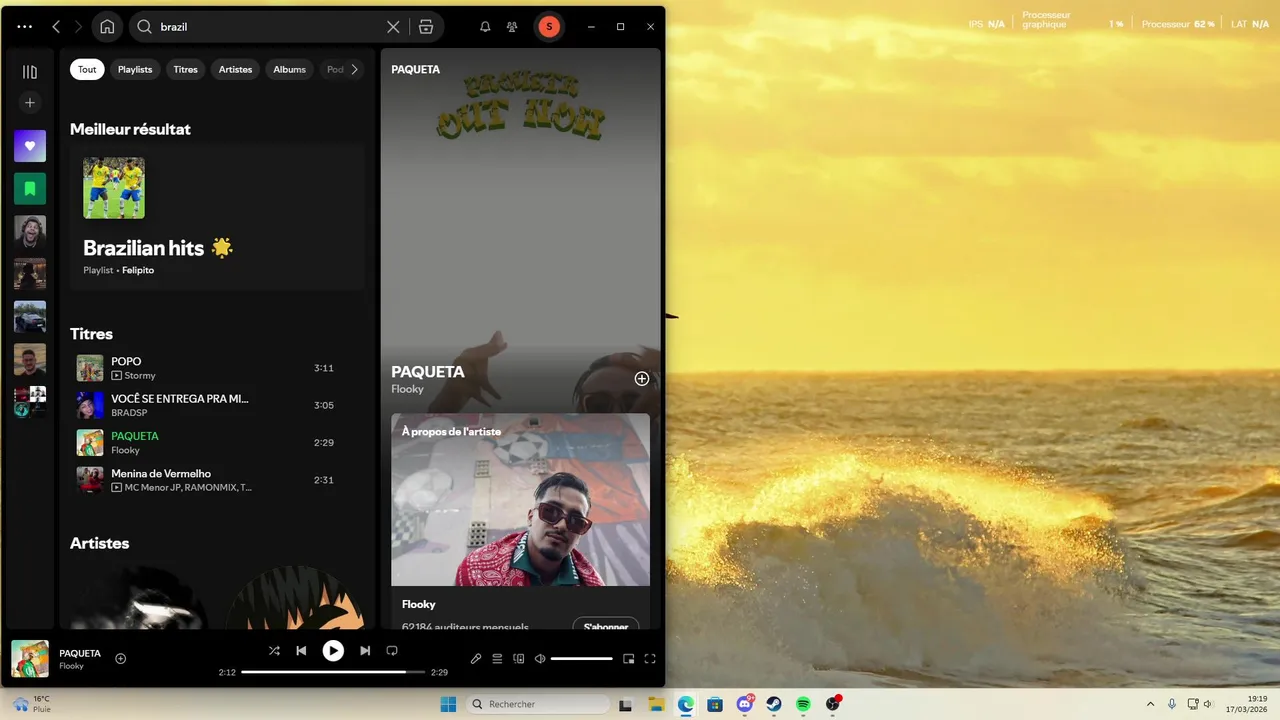Click now-playing album art thumbnail
The image size is (1280, 720).
pyautogui.click(x=30, y=659)
